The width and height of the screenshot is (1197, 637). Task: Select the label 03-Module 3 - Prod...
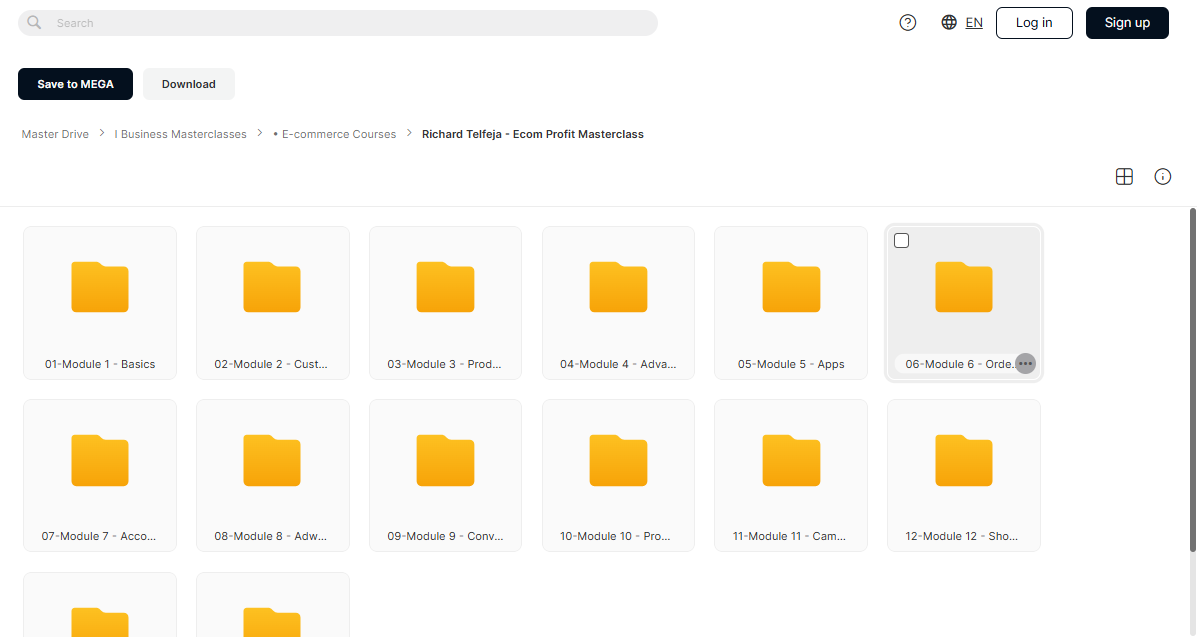[444, 364]
